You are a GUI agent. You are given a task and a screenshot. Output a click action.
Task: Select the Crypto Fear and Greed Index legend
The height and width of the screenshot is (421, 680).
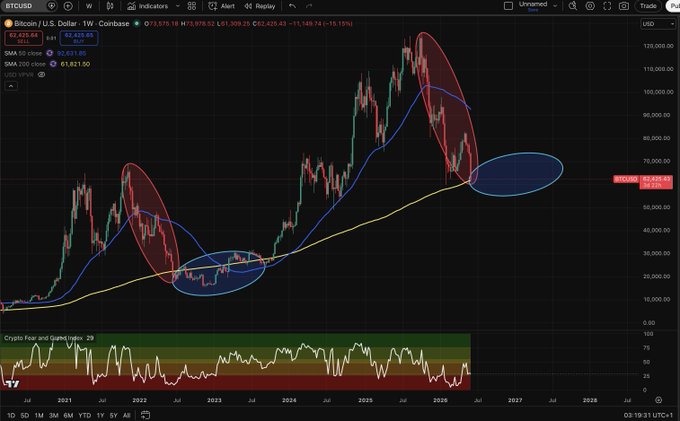[43, 338]
